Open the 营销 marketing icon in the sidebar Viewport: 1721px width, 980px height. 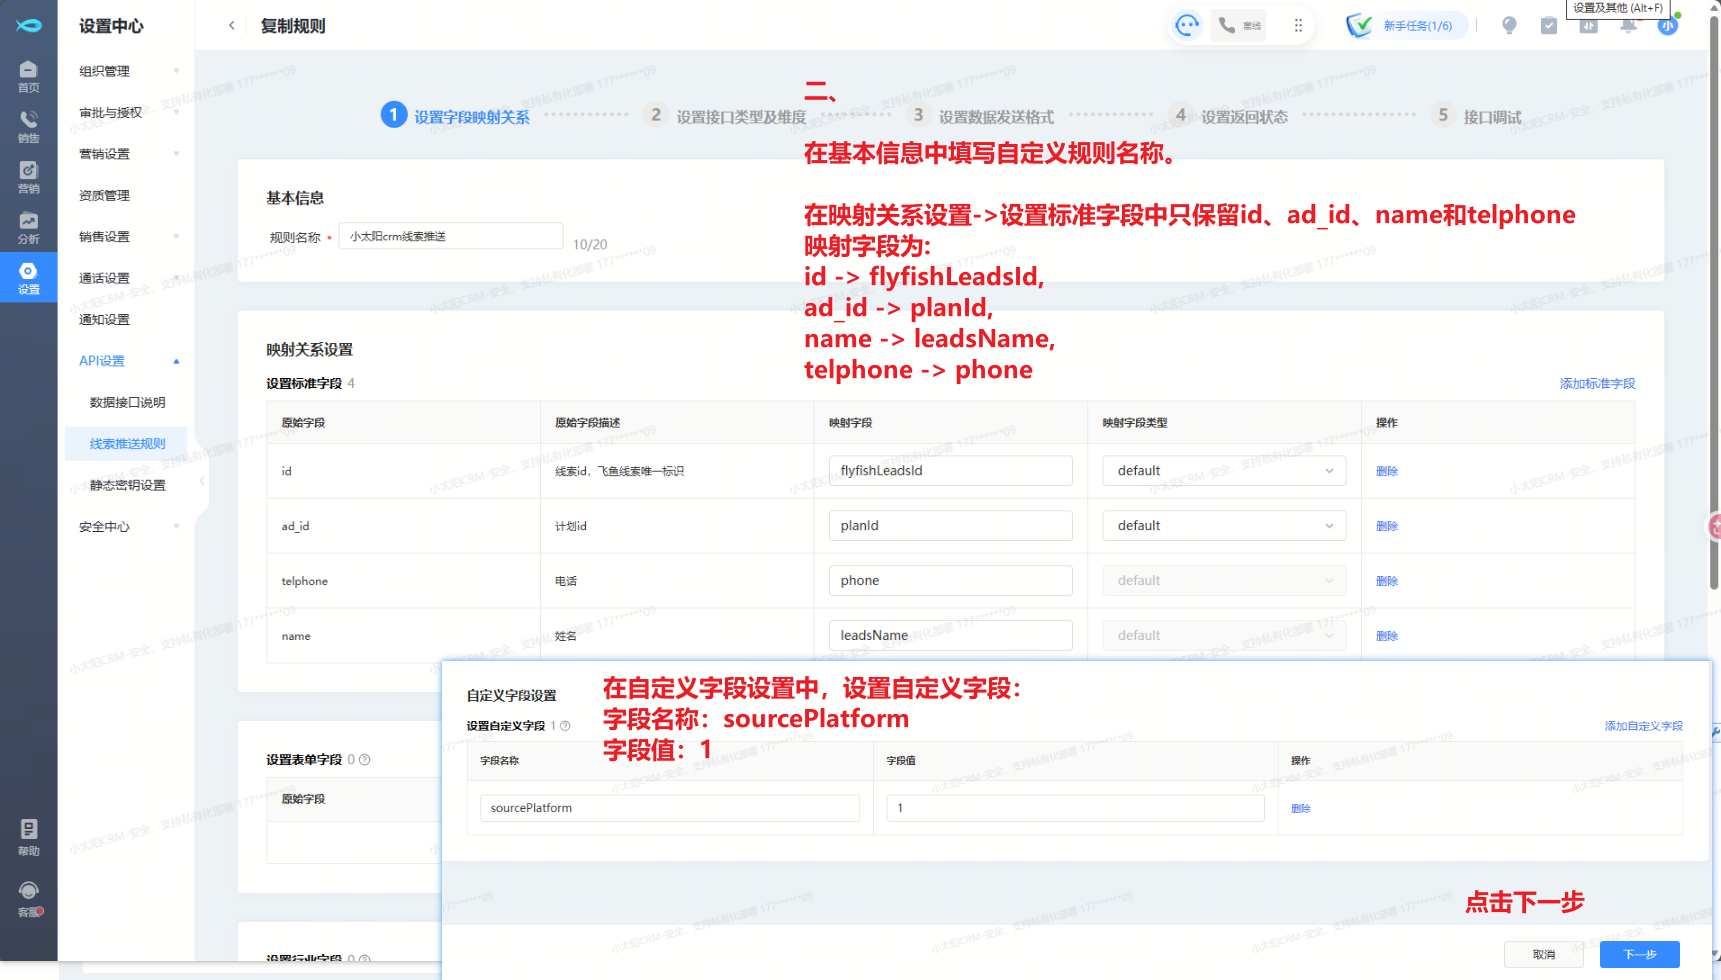[28, 177]
